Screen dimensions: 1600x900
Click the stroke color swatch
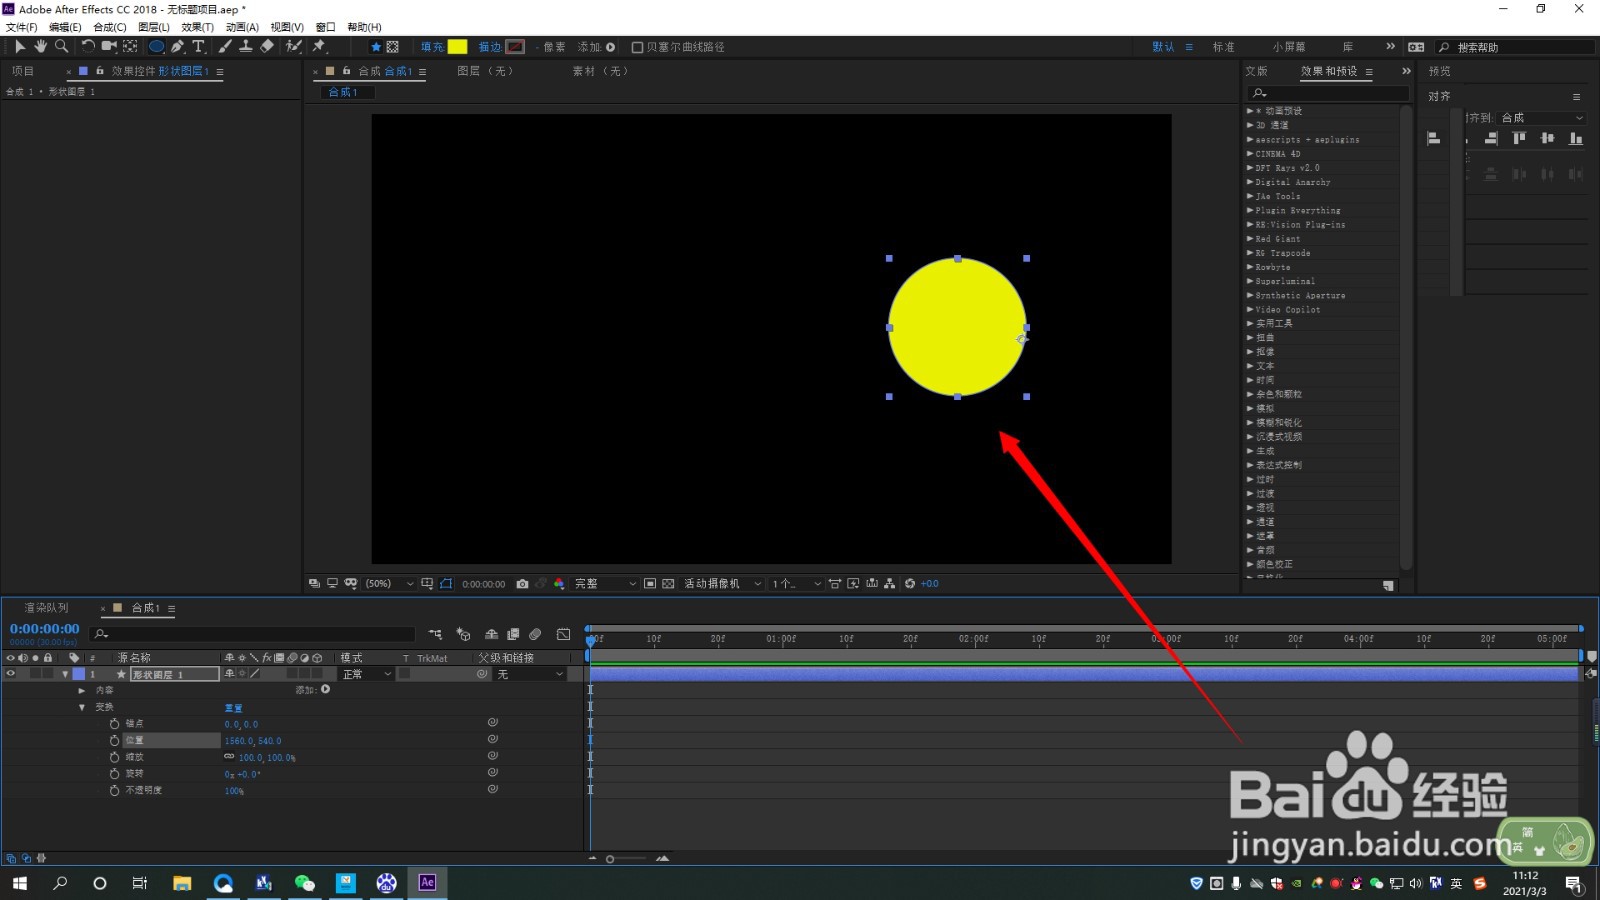515,47
